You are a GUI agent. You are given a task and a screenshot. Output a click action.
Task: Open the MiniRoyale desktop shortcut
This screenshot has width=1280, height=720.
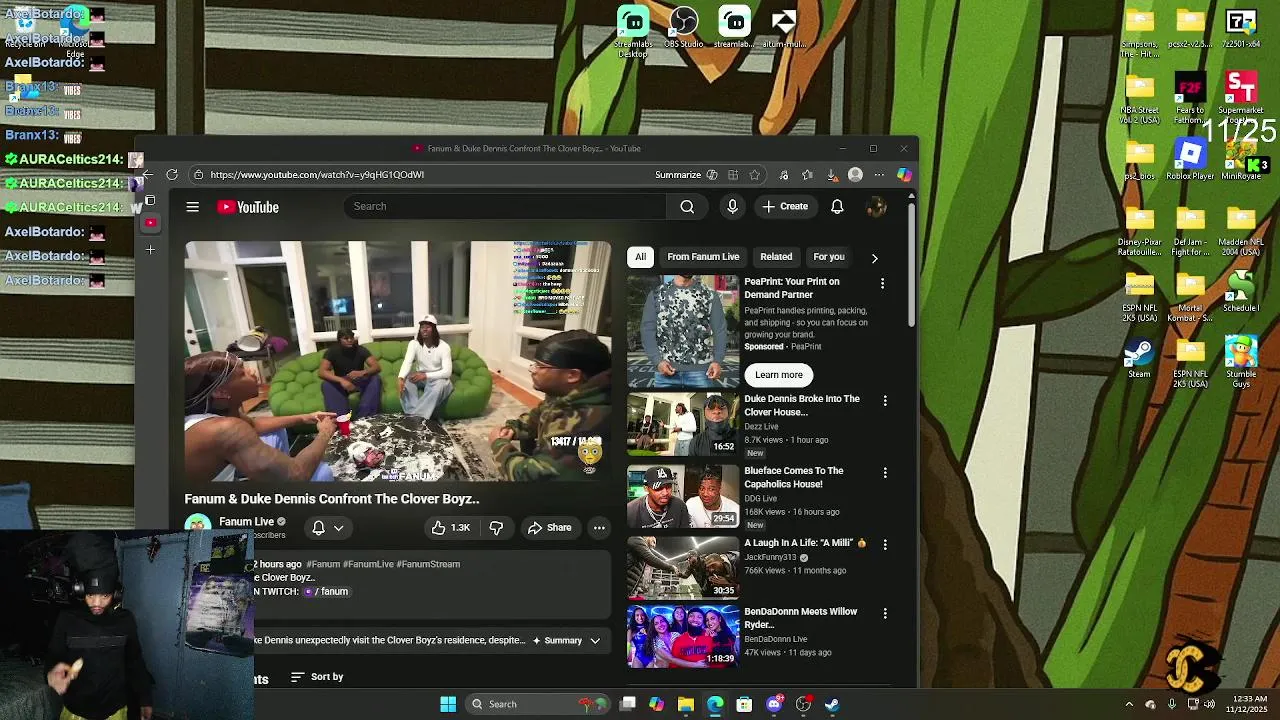[x=1241, y=160]
